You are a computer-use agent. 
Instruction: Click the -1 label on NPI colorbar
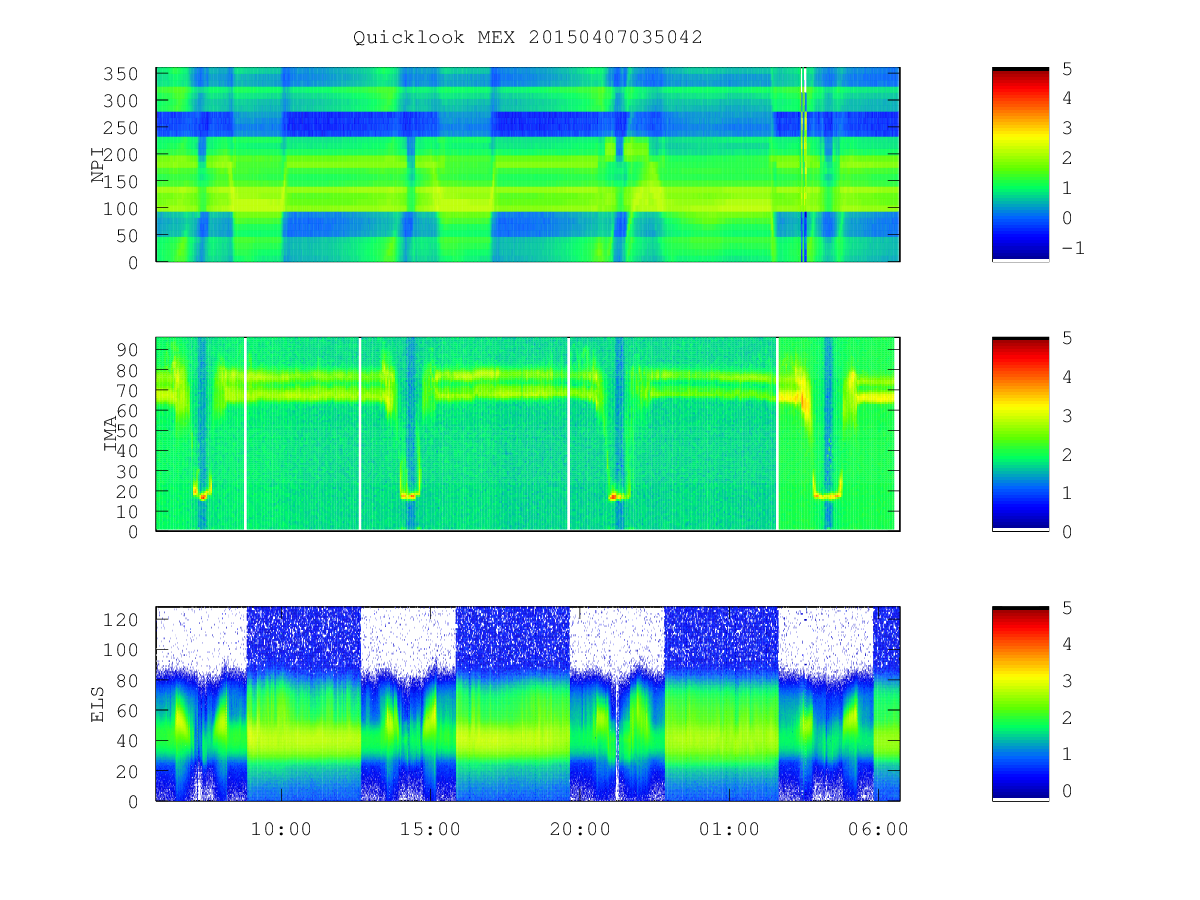coord(1072,247)
